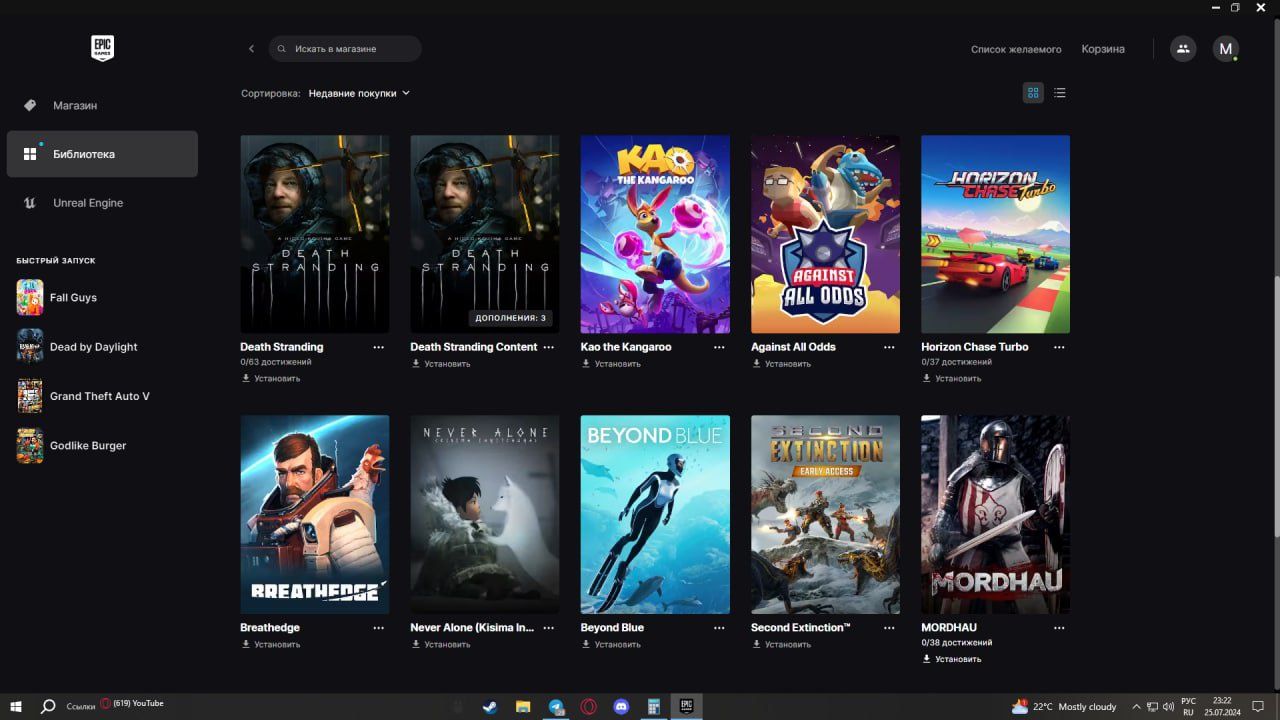Screen dimensions: 1280x720
Task: Open the three-dot menu for Breathedge
Action: [379, 628]
